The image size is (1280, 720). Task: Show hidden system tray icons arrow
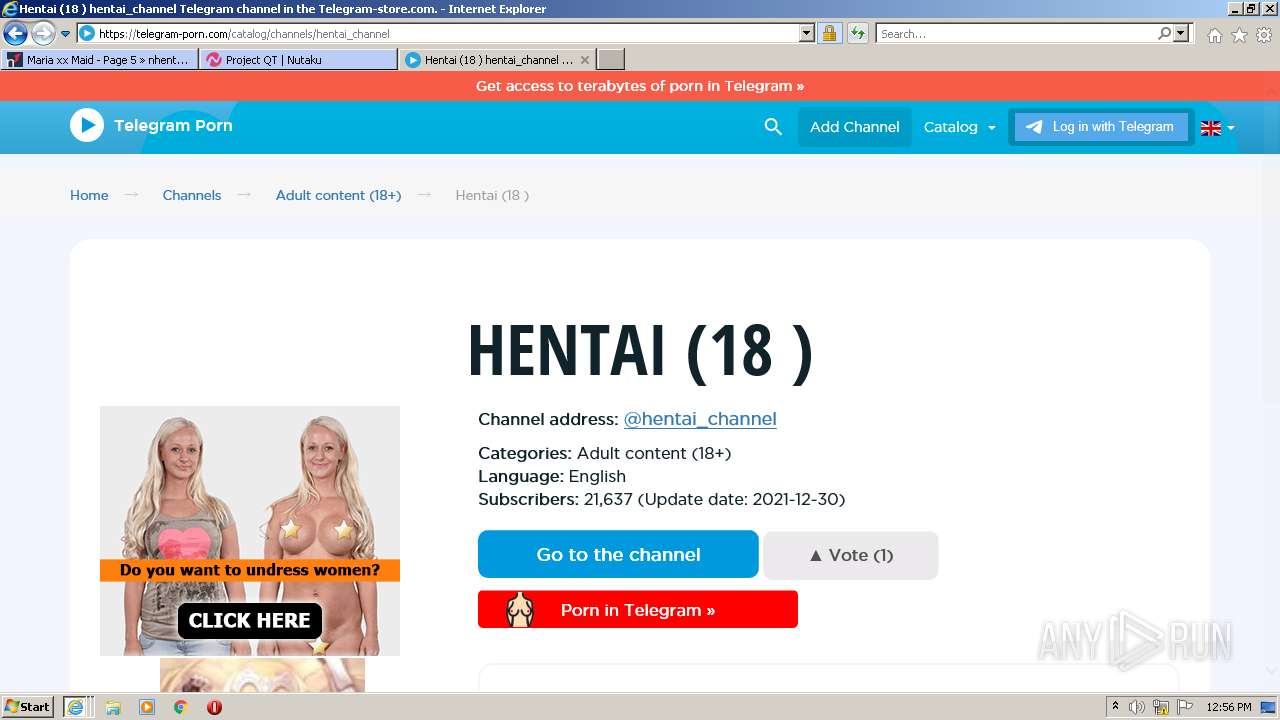click(x=1115, y=707)
